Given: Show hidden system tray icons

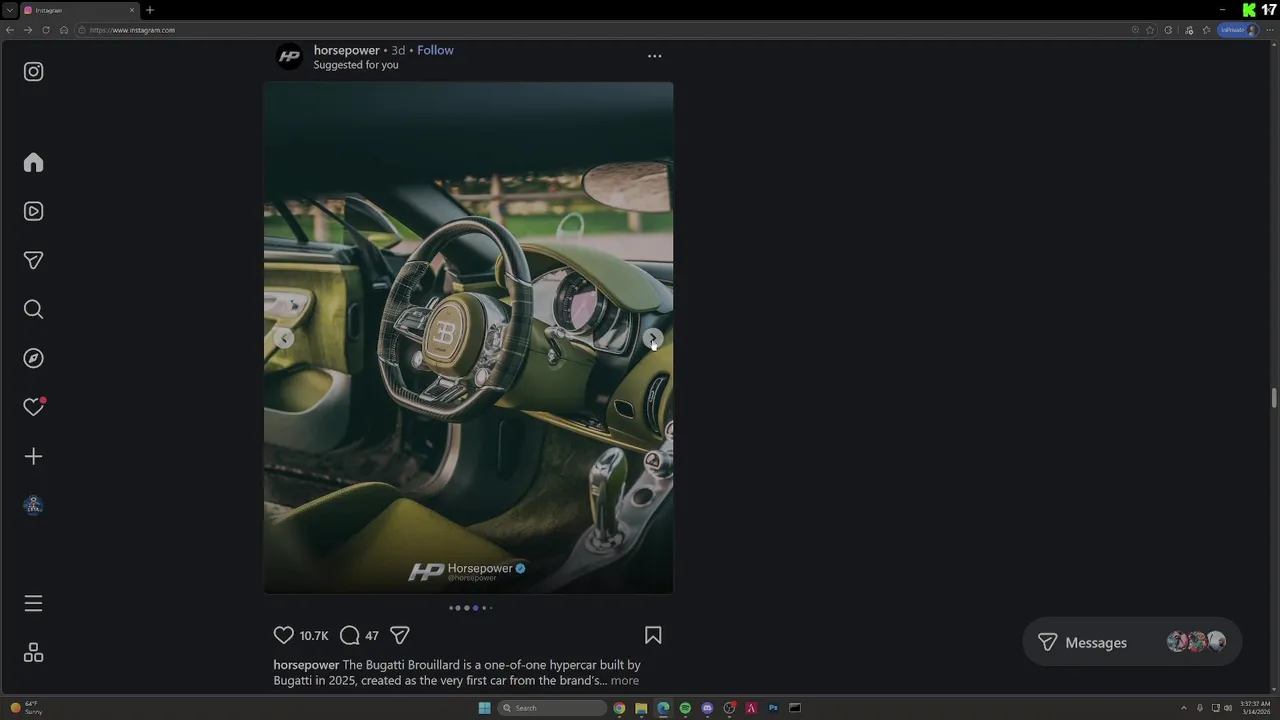Looking at the screenshot, I should coord(1184,708).
